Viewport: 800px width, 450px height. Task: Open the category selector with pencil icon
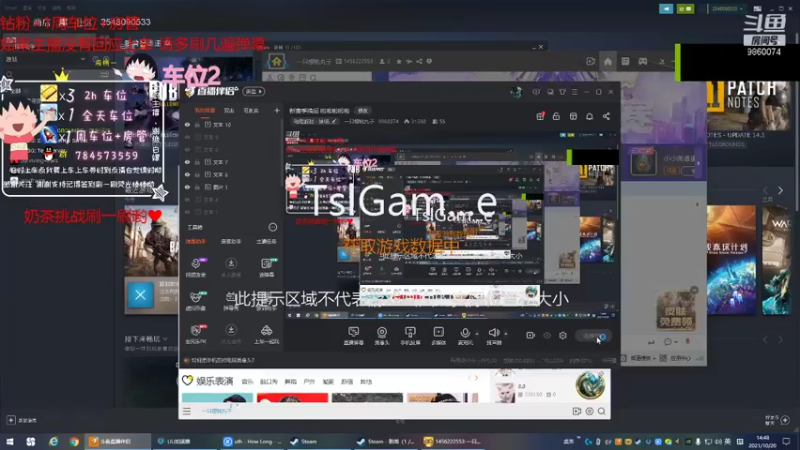click(x=315, y=121)
